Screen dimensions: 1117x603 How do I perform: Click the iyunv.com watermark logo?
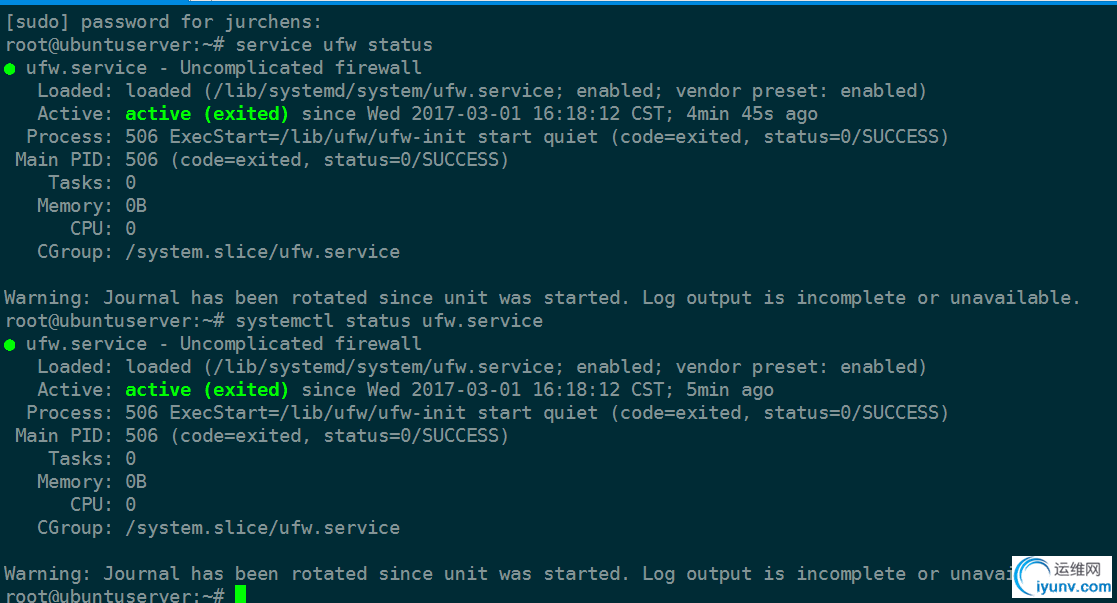click(x=1062, y=577)
